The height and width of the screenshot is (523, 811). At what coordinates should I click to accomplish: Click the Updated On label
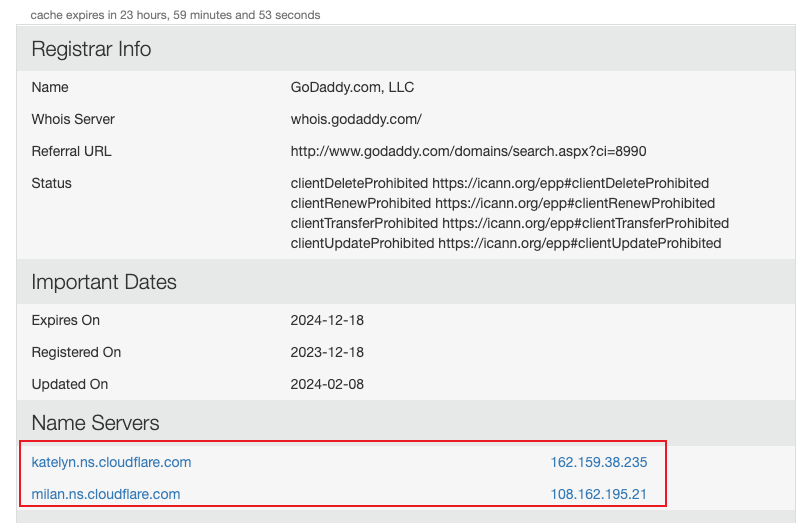[70, 384]
